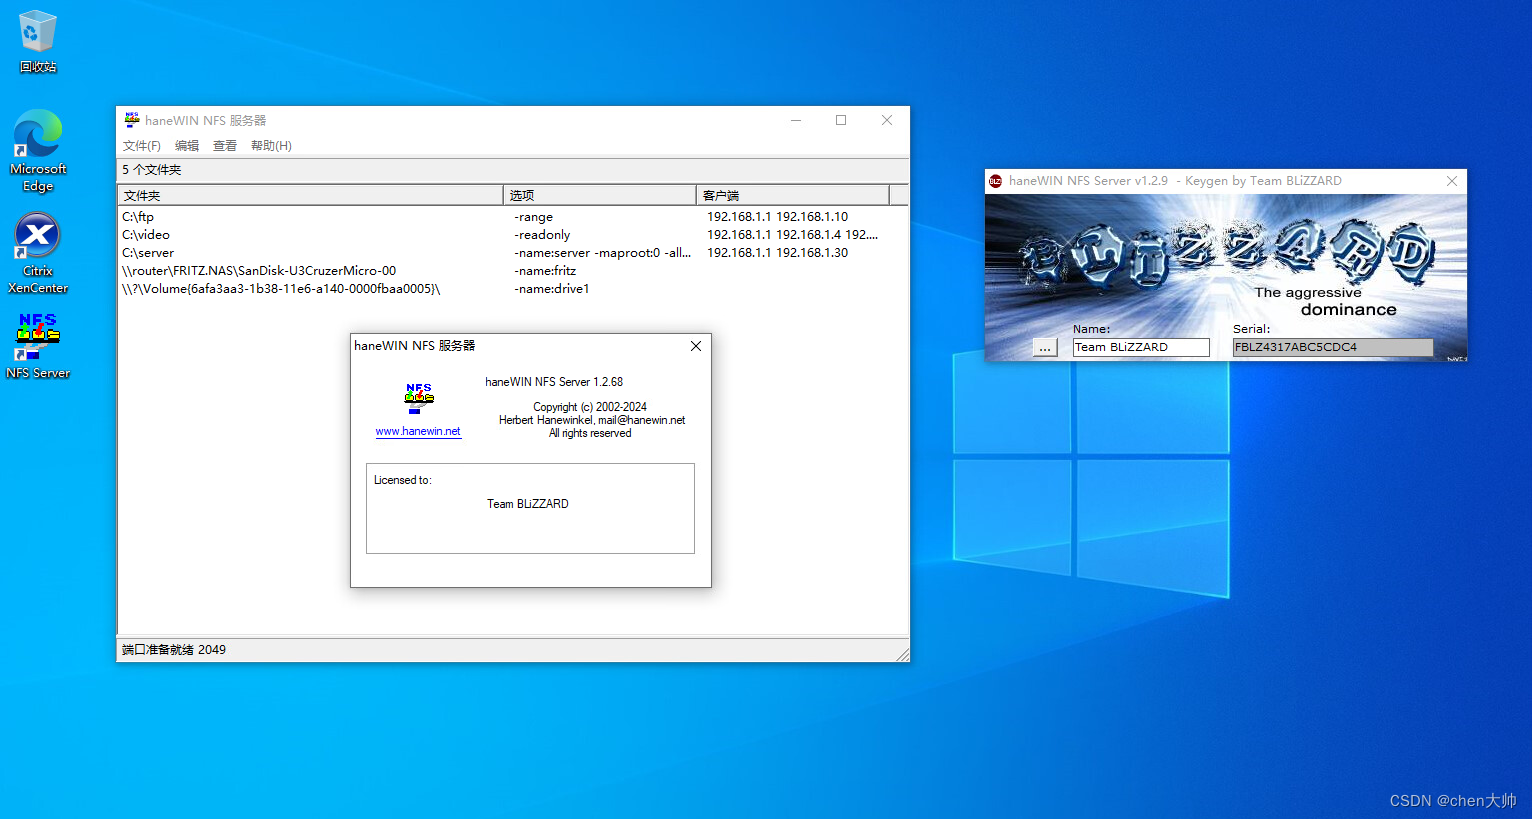Viewport: 1532px width, 819px height.
Task: Click the Serial field FBLZ4317ABC5CDC4
Action: (1332, 347)
